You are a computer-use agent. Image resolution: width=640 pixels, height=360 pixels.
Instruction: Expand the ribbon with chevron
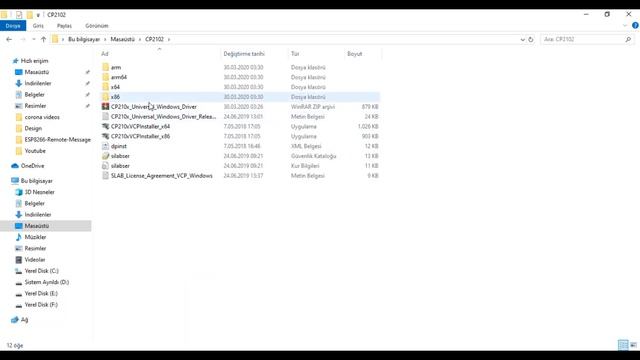[625, 26]
